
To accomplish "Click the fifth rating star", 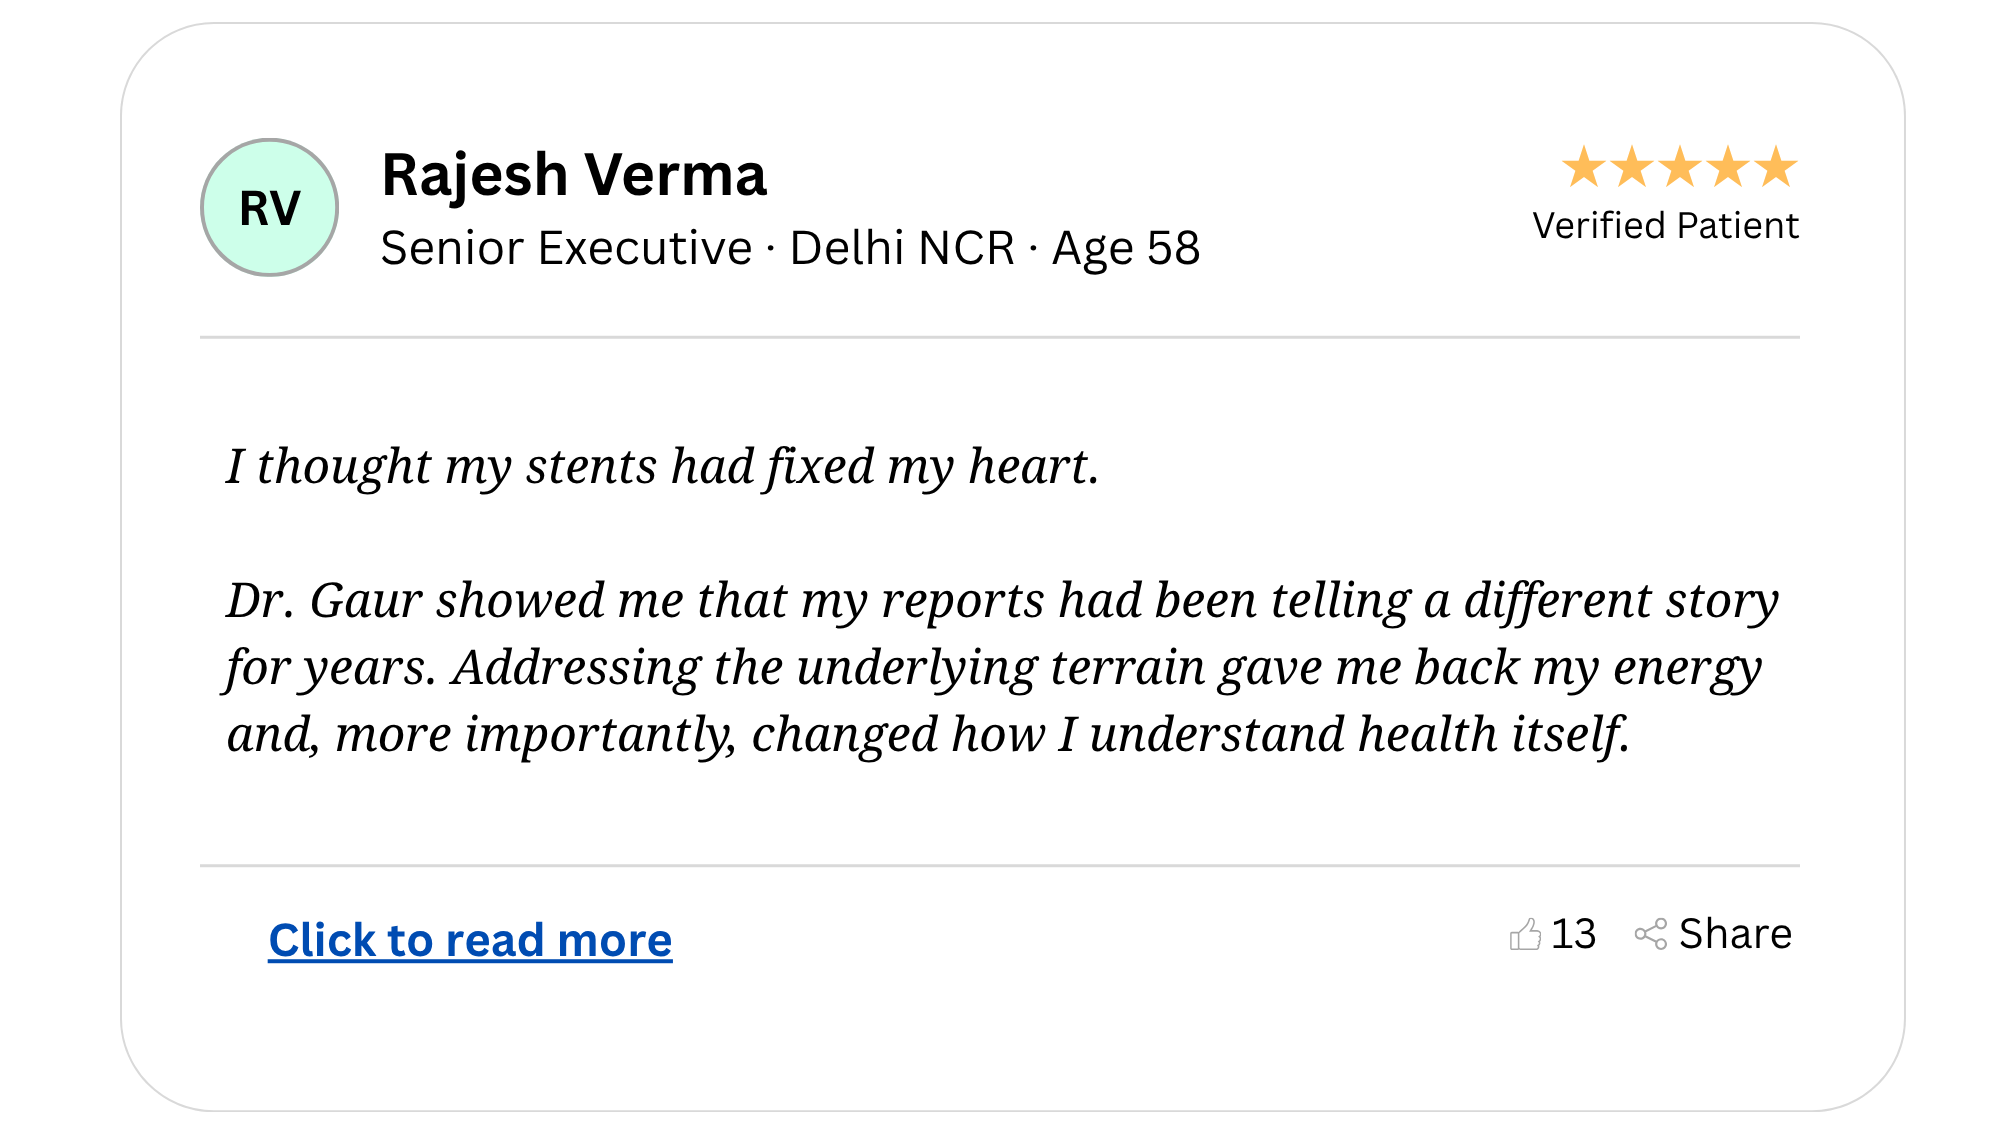I will [1776, 167].
